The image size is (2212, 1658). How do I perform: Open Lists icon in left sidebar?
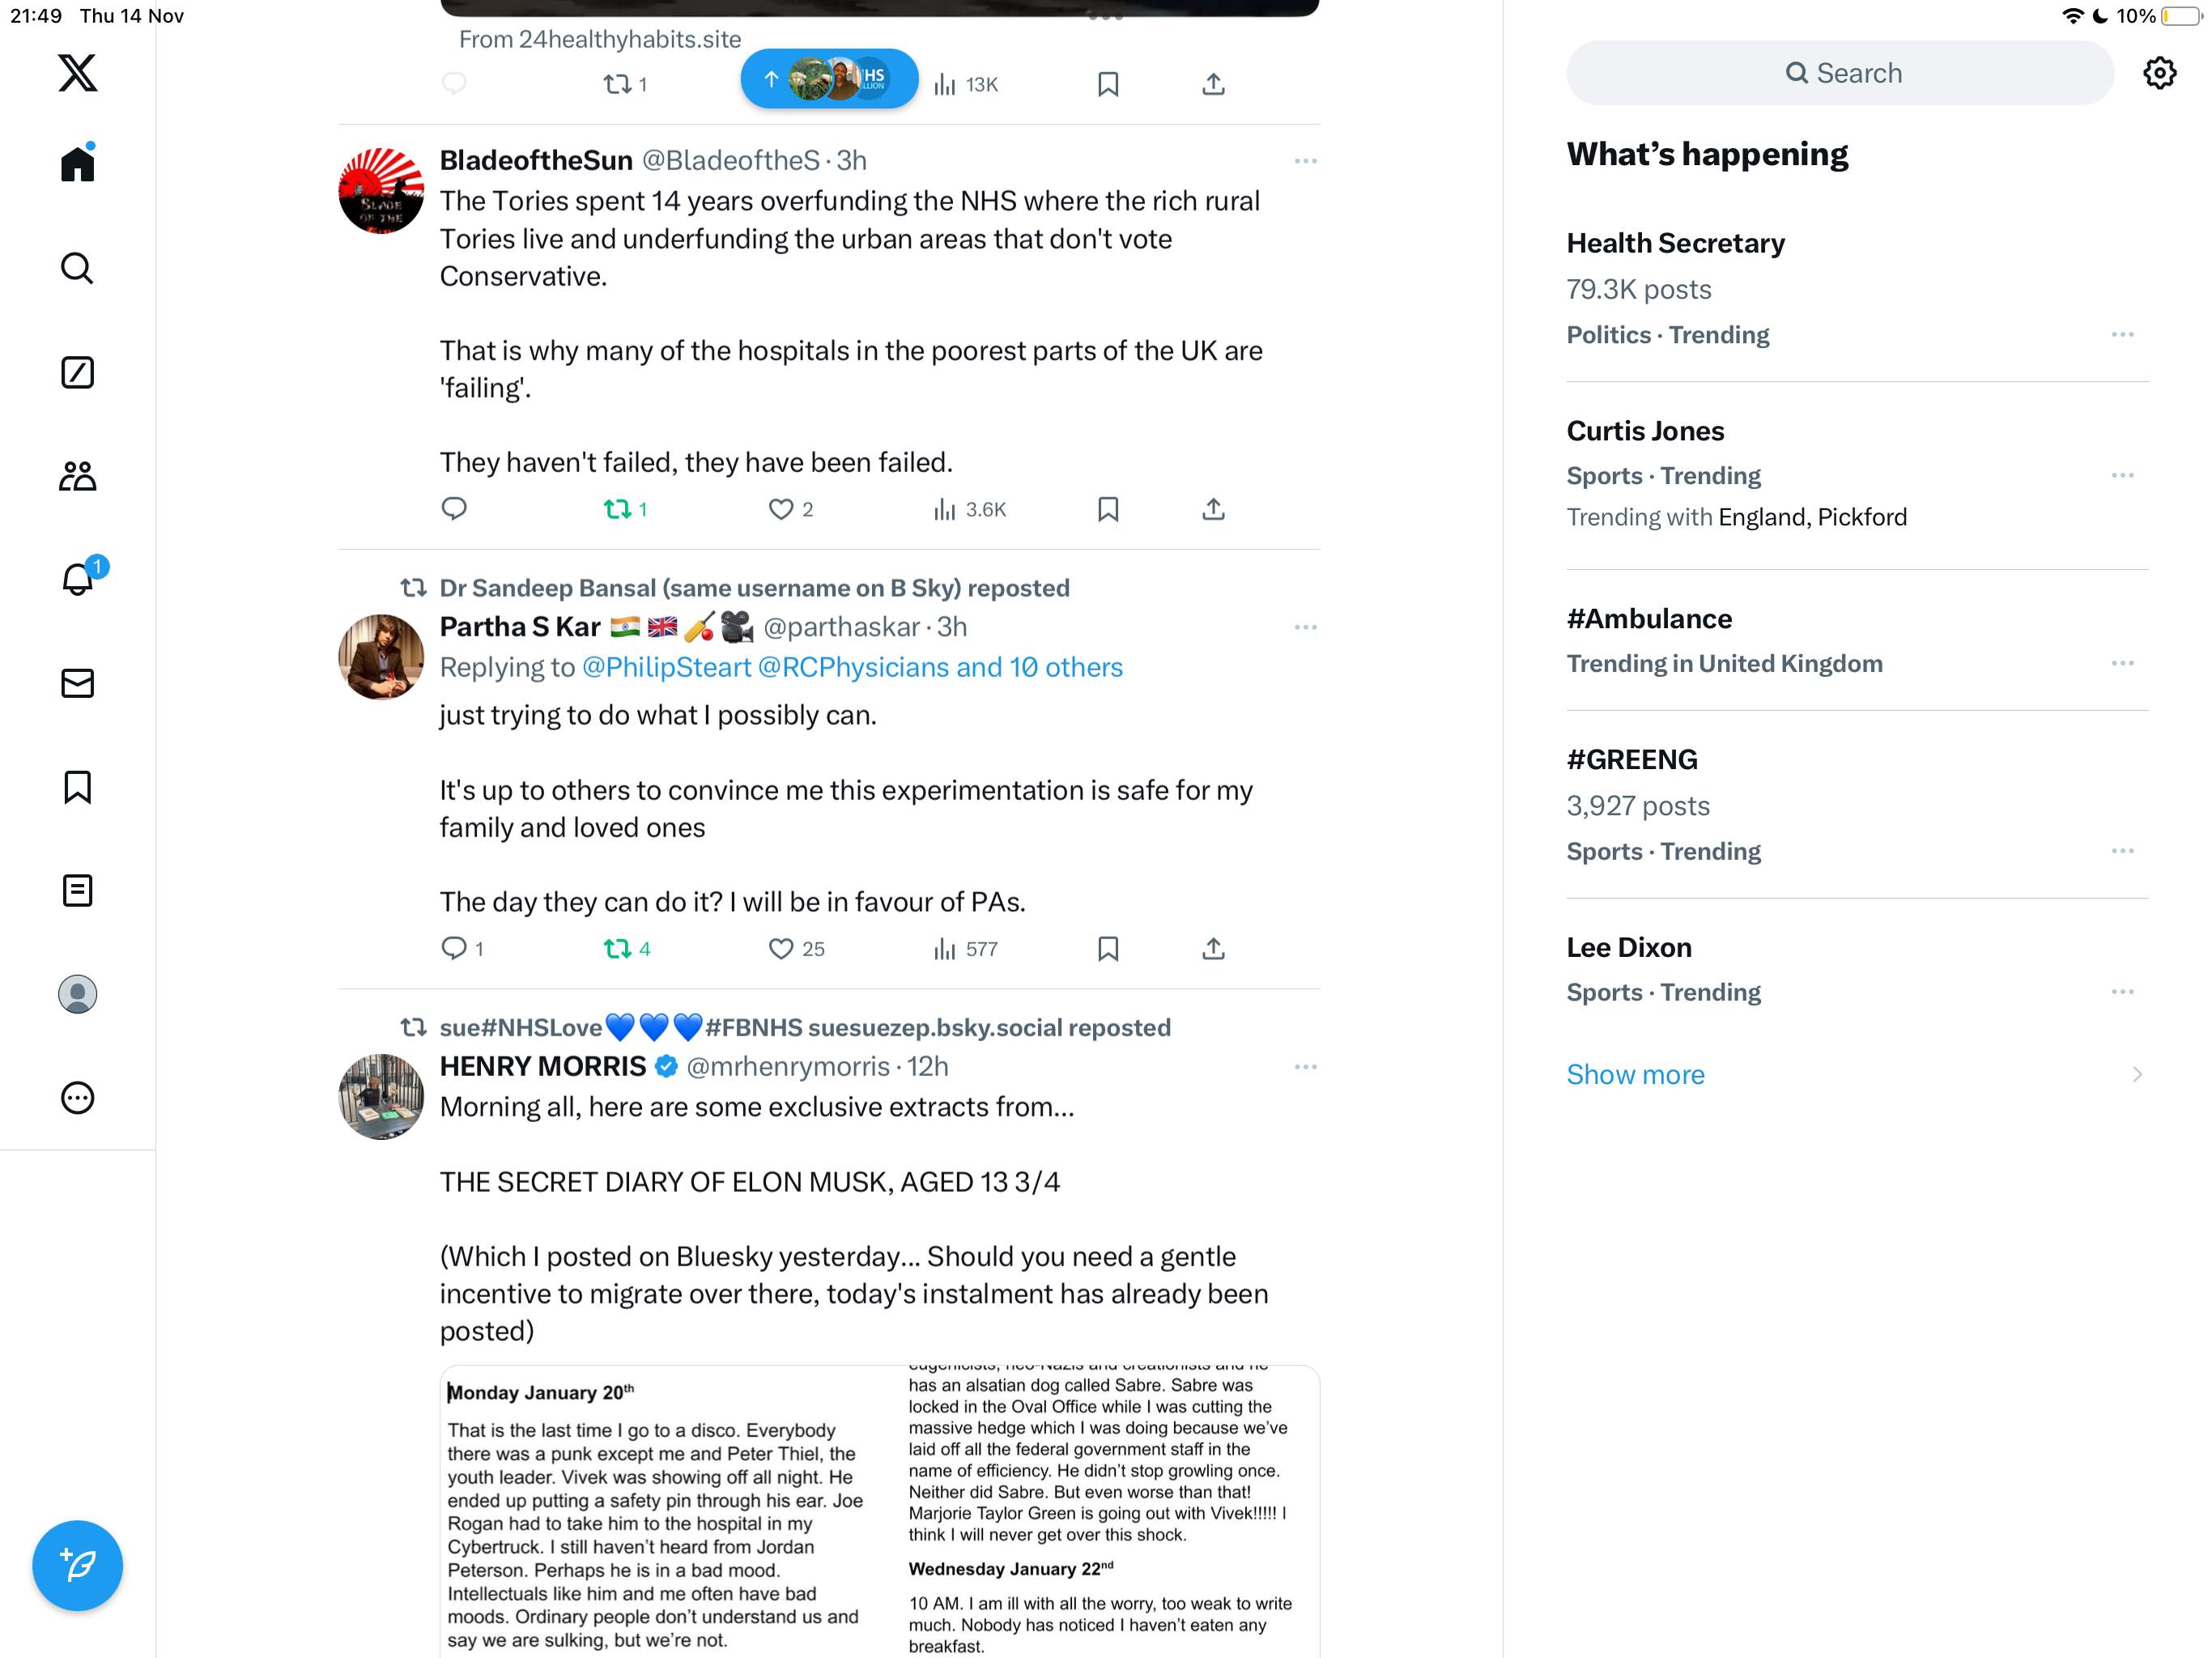[x=77, y=890]
